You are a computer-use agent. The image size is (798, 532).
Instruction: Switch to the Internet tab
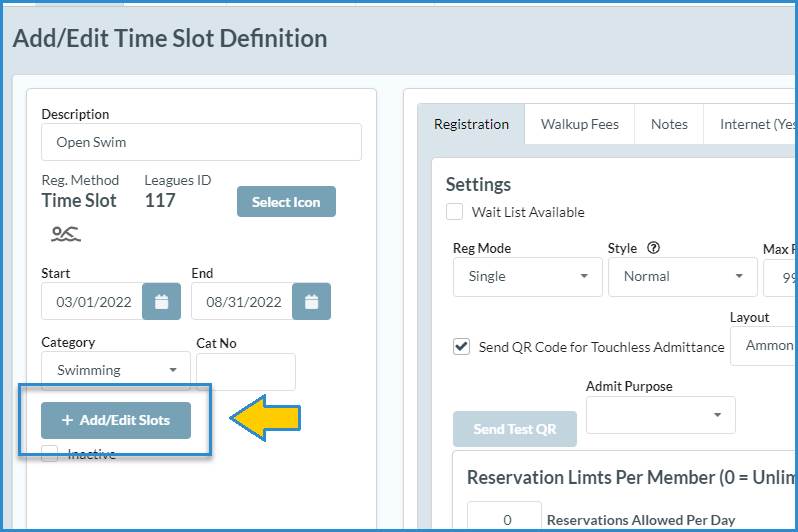757,124
